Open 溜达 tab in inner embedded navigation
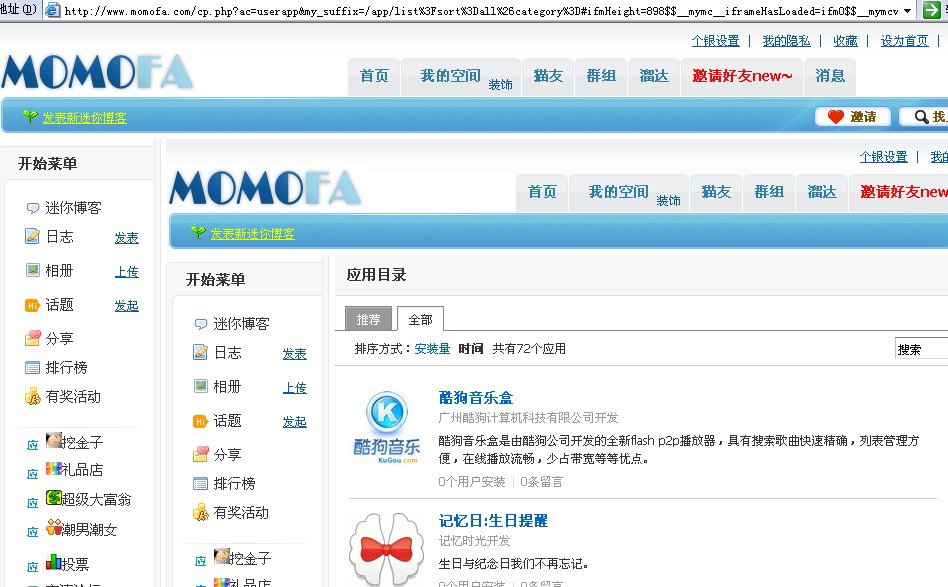The image size is (948, 587). (x=822, y=192)
